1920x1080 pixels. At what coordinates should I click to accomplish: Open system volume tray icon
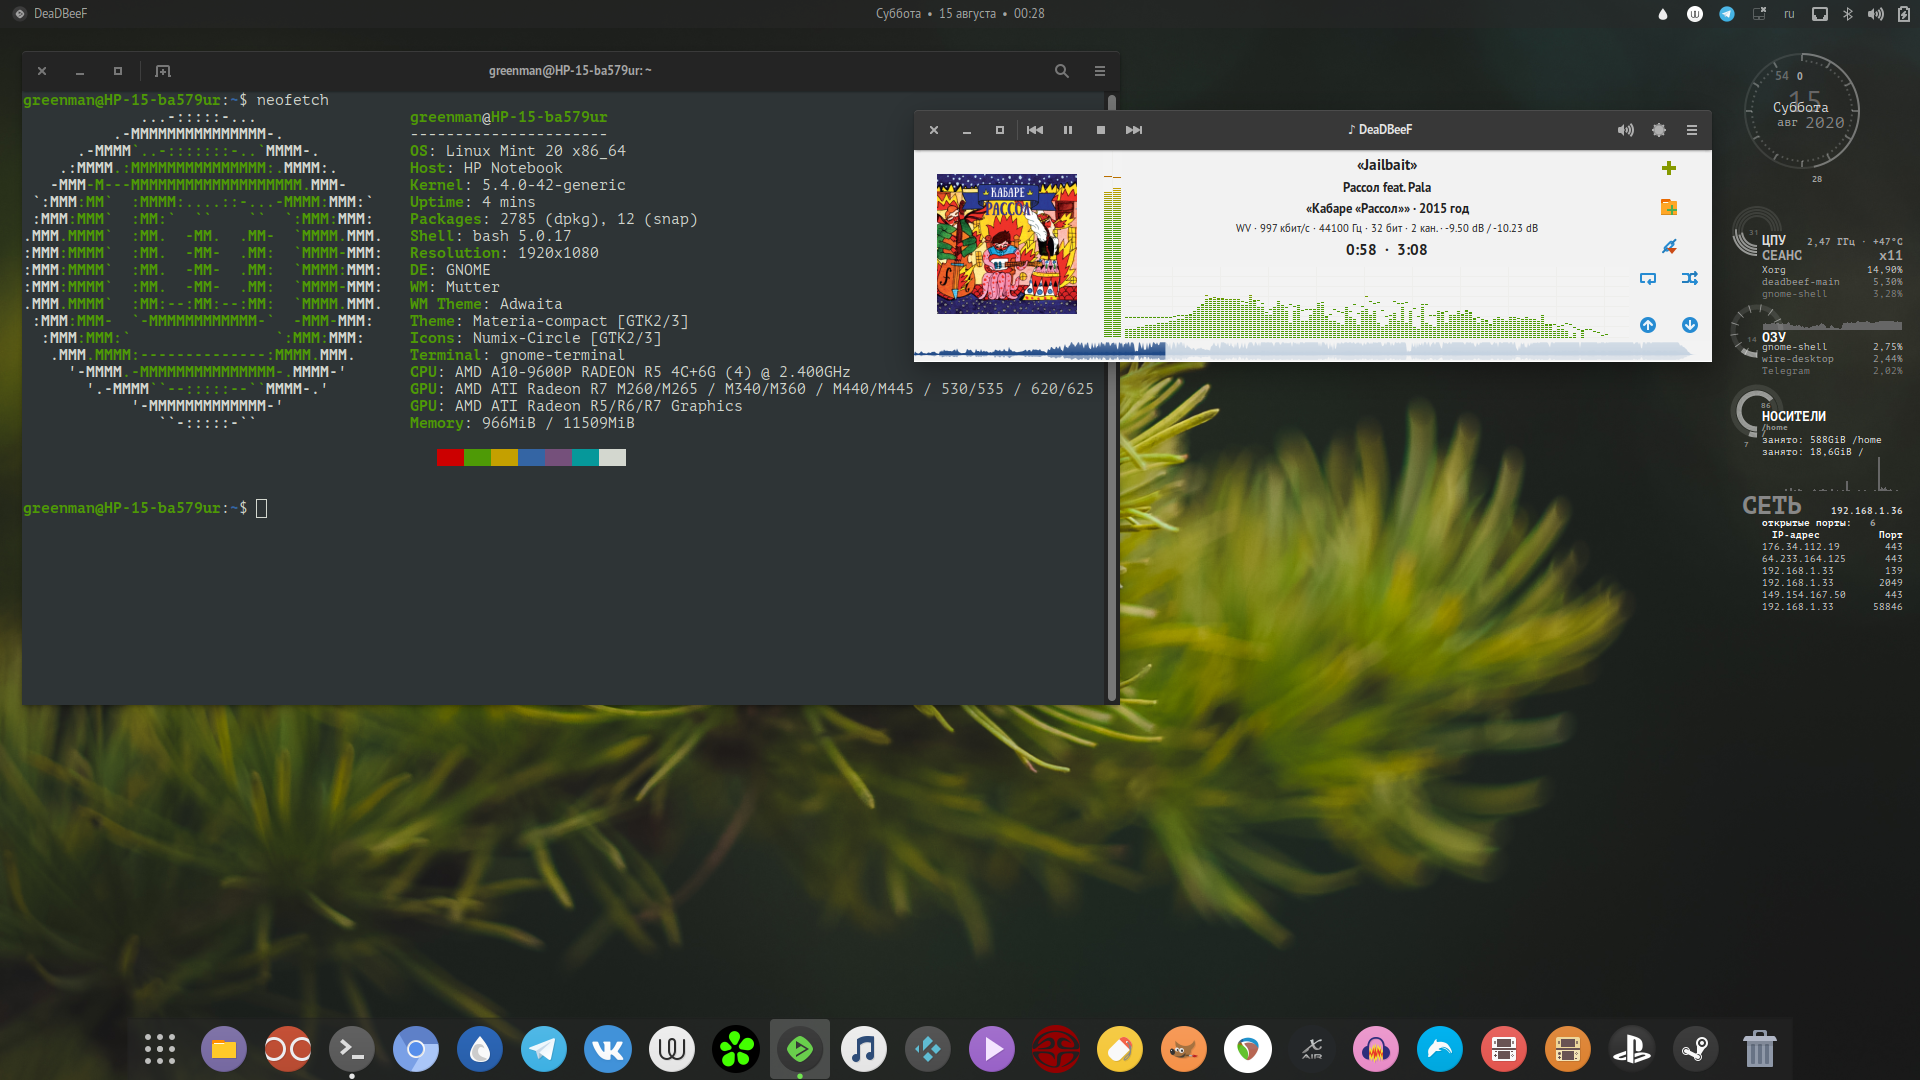pyautogui.click(x=1876, y=14)
